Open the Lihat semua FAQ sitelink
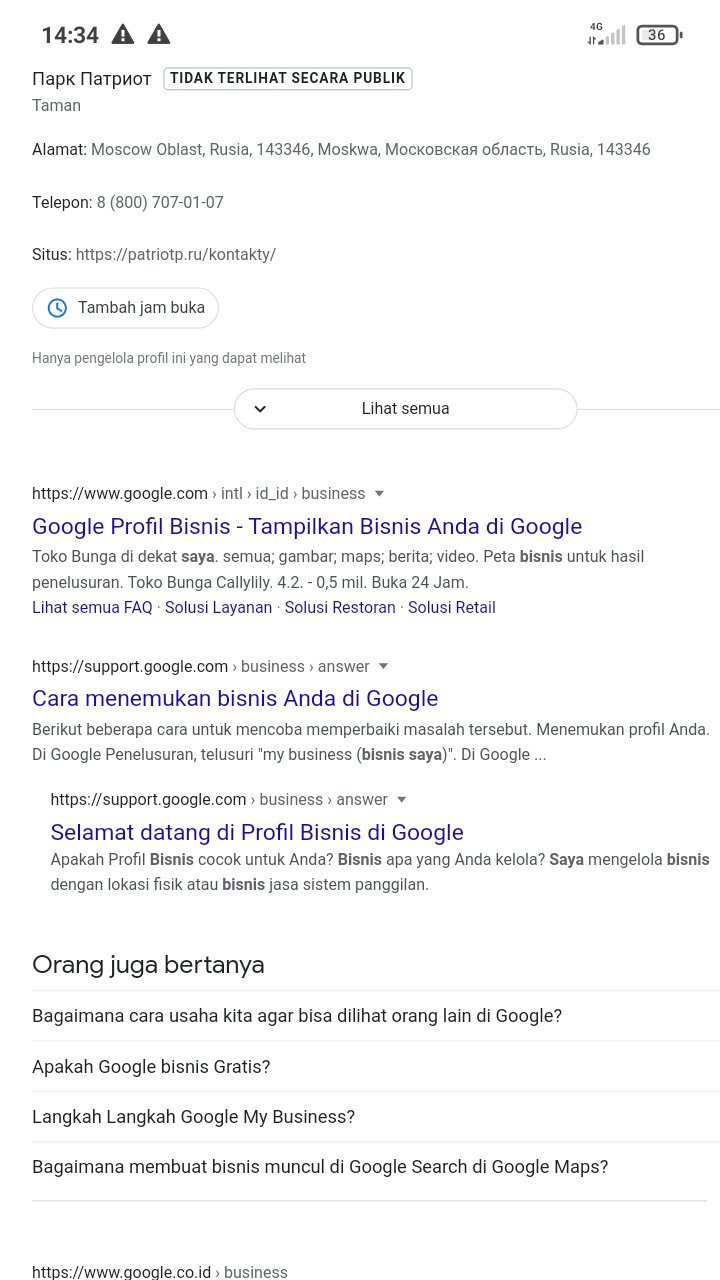 92,607
